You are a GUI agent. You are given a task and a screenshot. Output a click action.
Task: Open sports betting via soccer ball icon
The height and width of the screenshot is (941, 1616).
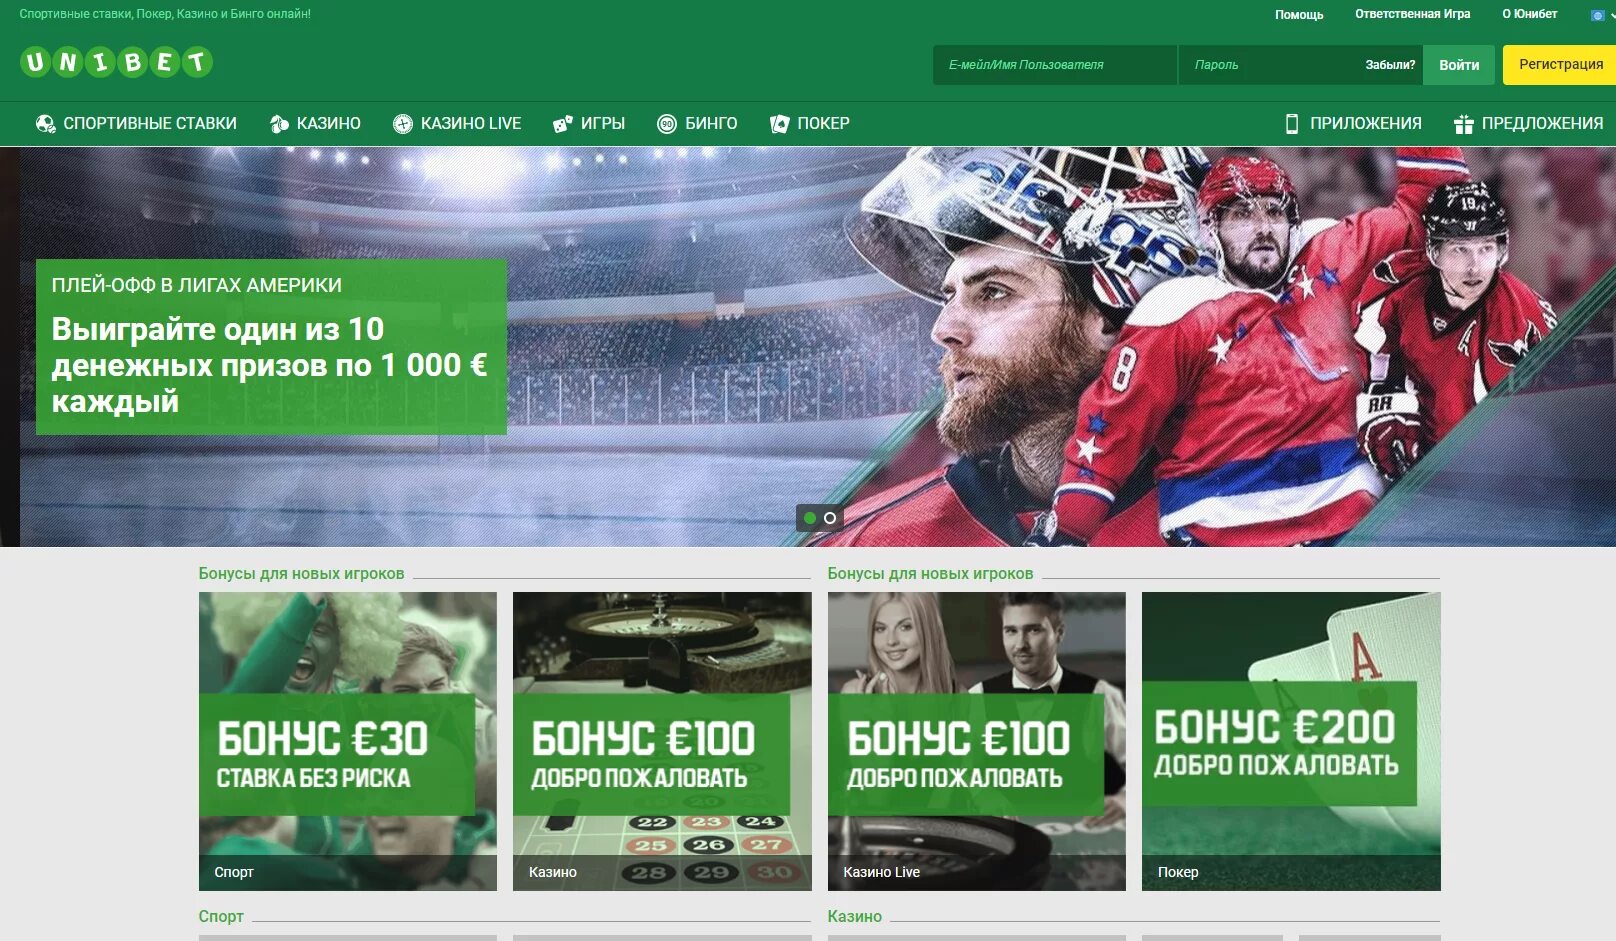(45, 124)
